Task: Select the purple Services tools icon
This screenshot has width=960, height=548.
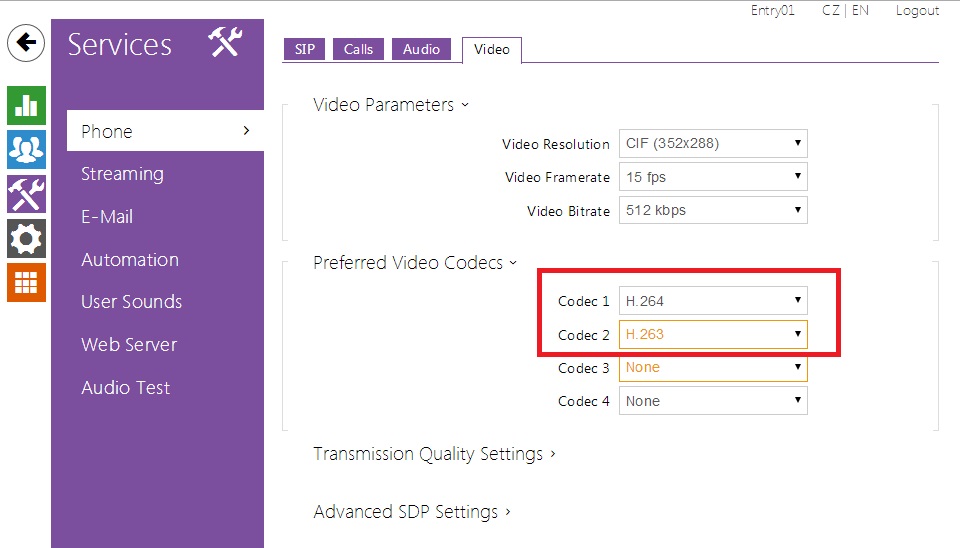Action: tap(26, 193)
